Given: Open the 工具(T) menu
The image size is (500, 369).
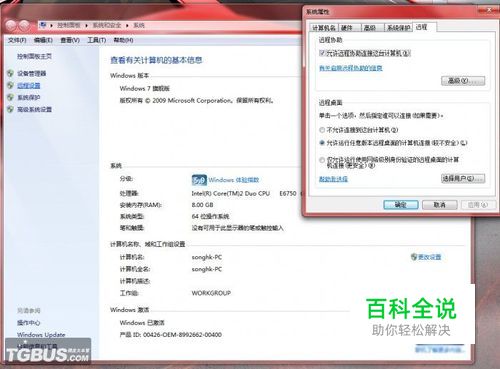Looking at the screenshot, I should 97,40.
